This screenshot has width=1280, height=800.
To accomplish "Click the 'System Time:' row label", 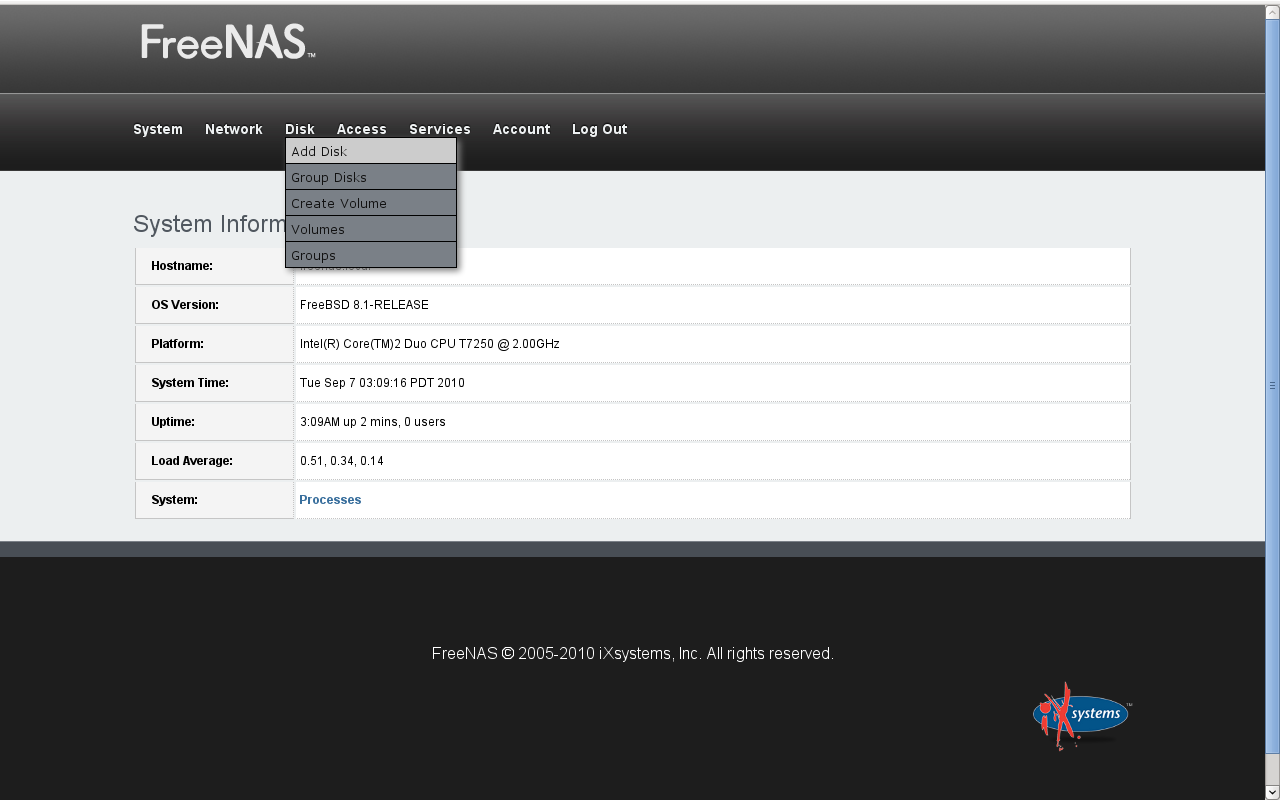I will 190,383.
